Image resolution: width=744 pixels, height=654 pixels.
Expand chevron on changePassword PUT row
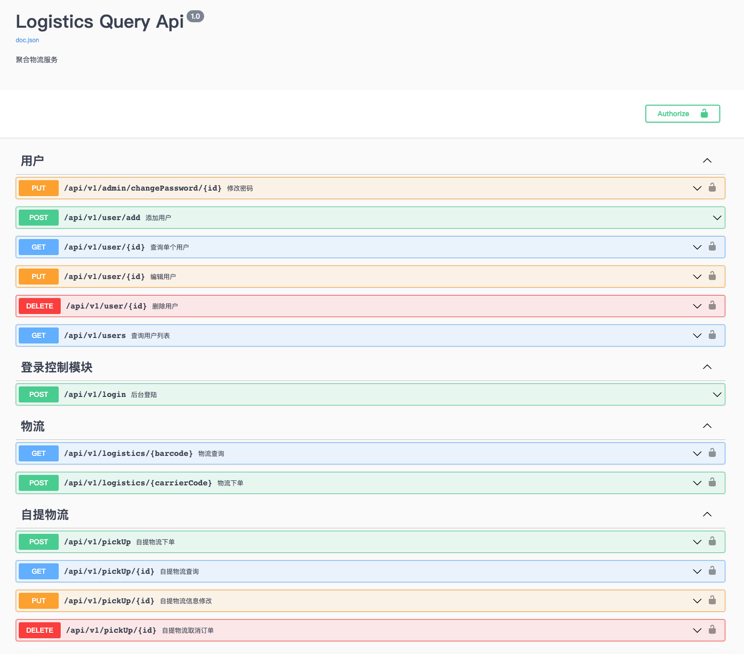click(x=697, y=188)
